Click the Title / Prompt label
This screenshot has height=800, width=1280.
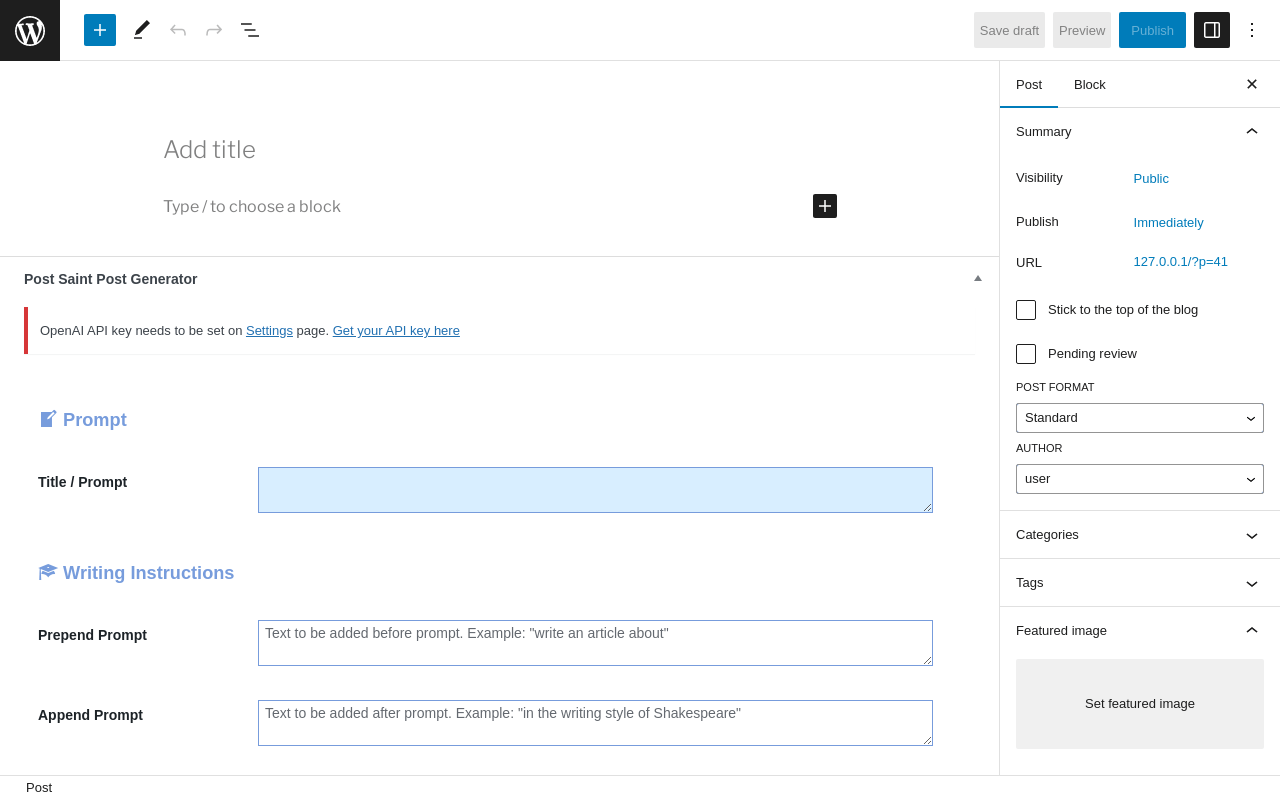82,482
